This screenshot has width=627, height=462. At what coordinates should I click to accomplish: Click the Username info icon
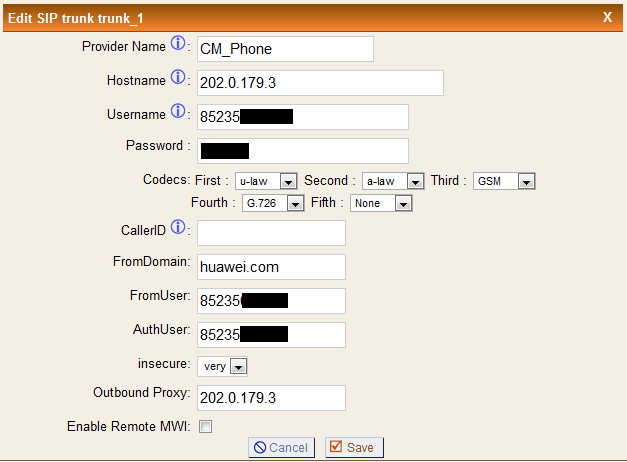click(x=178, y=111)
